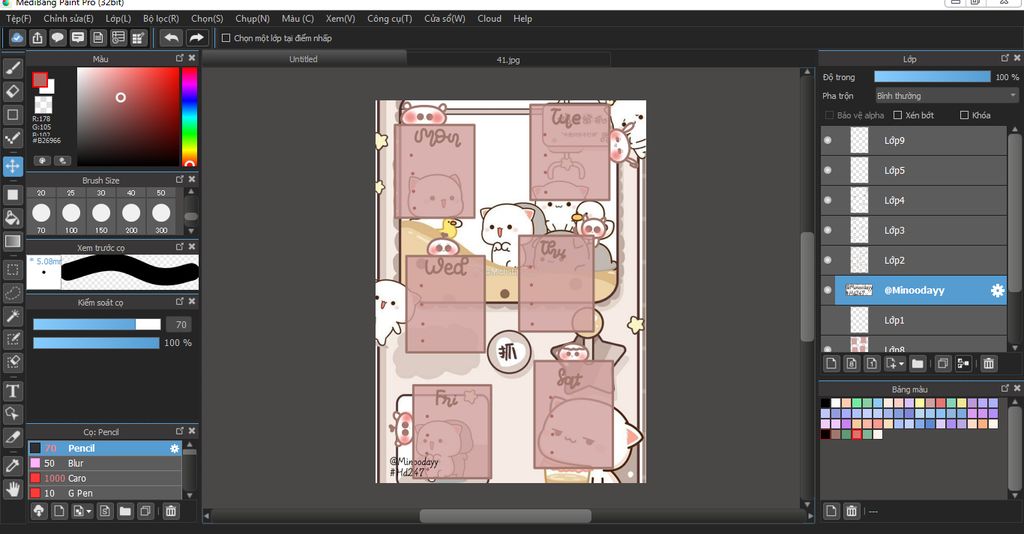This screenshot has height=534, width=1024.
Task: Select the Gradient tool
Action: (12, 242)
